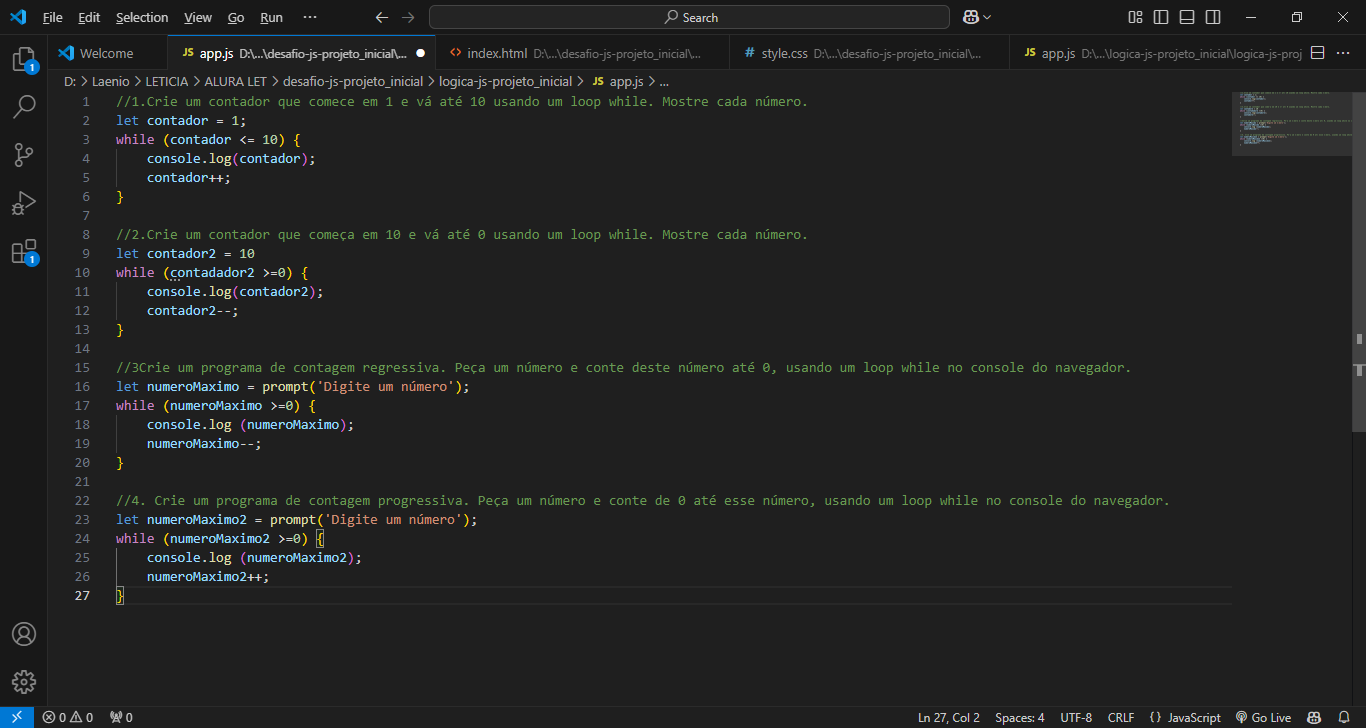
Task: Open the notifications bell
Action: [x=1344, y=717]
